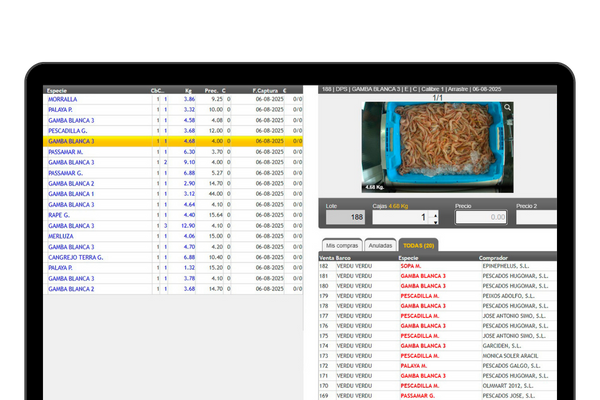Image resolution: width=600 pixels, height=400 pixels.
Task: Click the RAPE G. species entry
Action: coord(62,215)
